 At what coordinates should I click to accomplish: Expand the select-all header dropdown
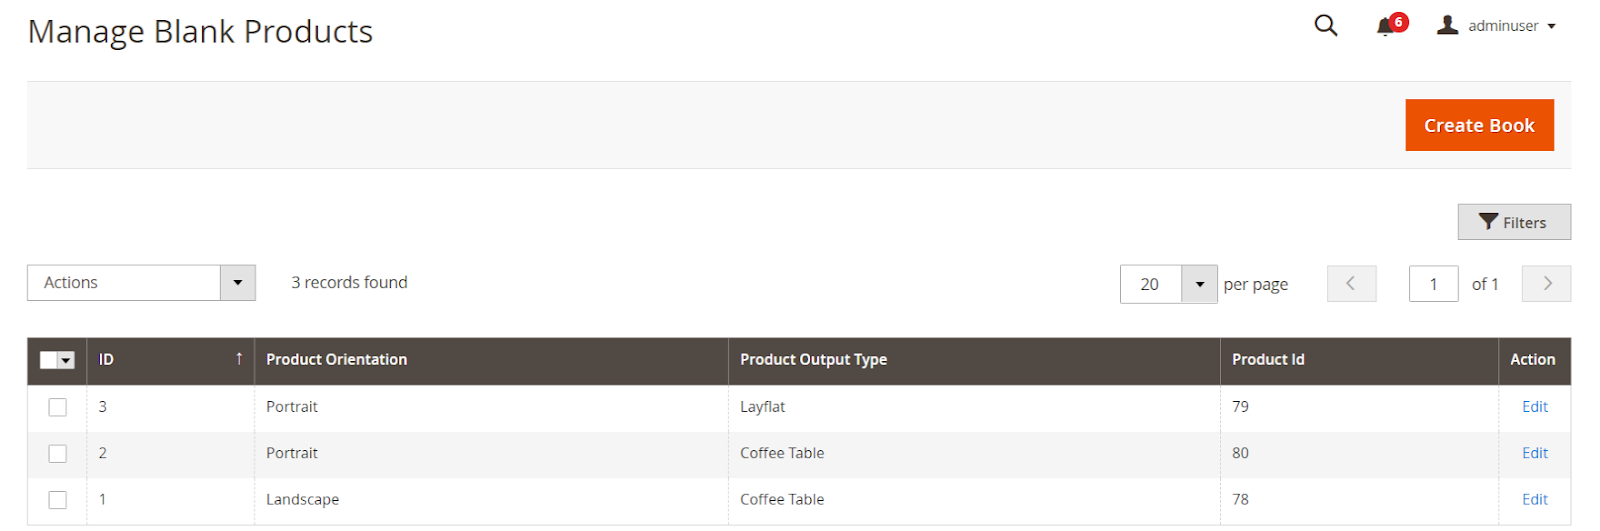[66, 360]
